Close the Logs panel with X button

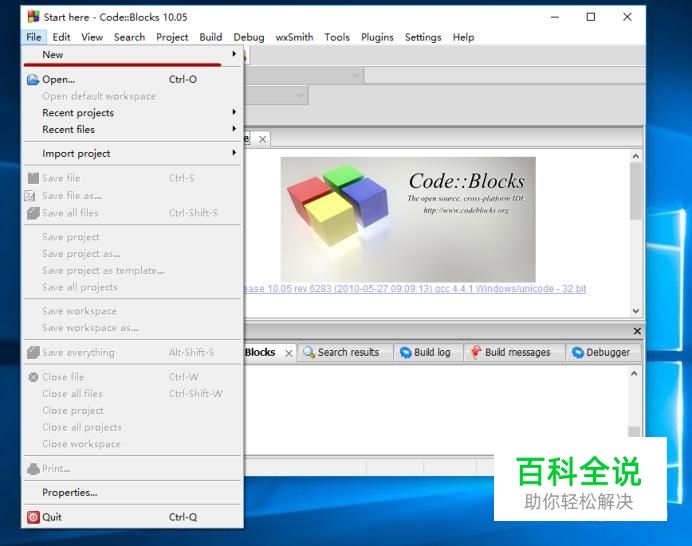[637, 331]
